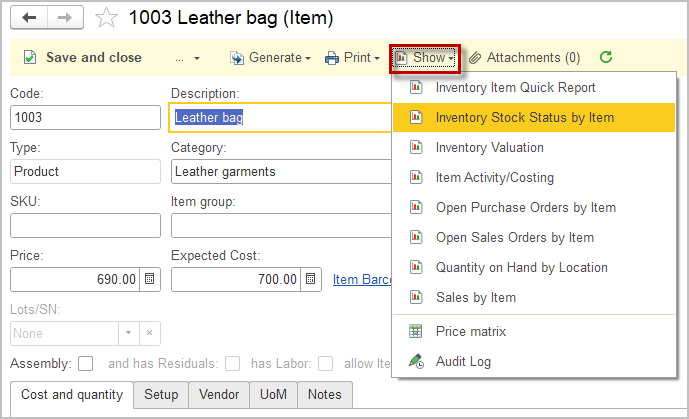Click the forward navigation arrow
Screen dimensions: 689x419
click(64, 18)
